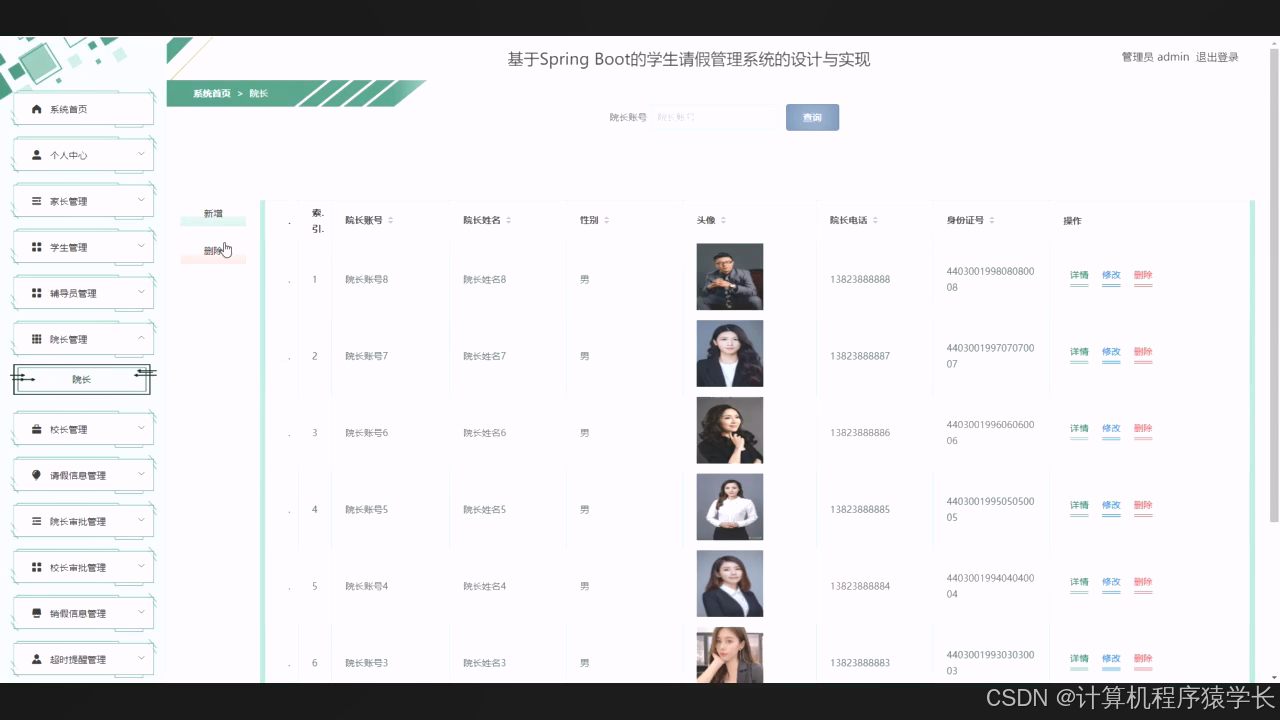
Task: Select the 院长管理 grid icon
Action: 37,338
